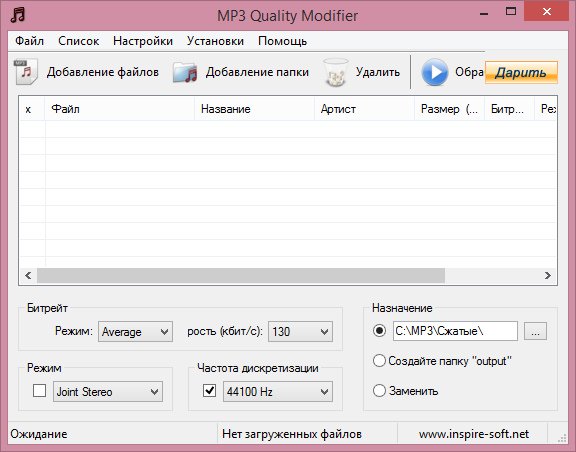Viewport: 576px width, 452px height.
Task: Click the Битр... column header
Action: click(509, 109)
